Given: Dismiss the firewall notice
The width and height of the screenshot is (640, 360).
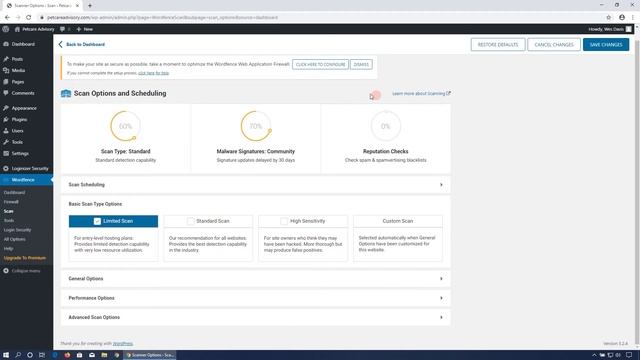Looking at the screenshot, I should (361, 64).
